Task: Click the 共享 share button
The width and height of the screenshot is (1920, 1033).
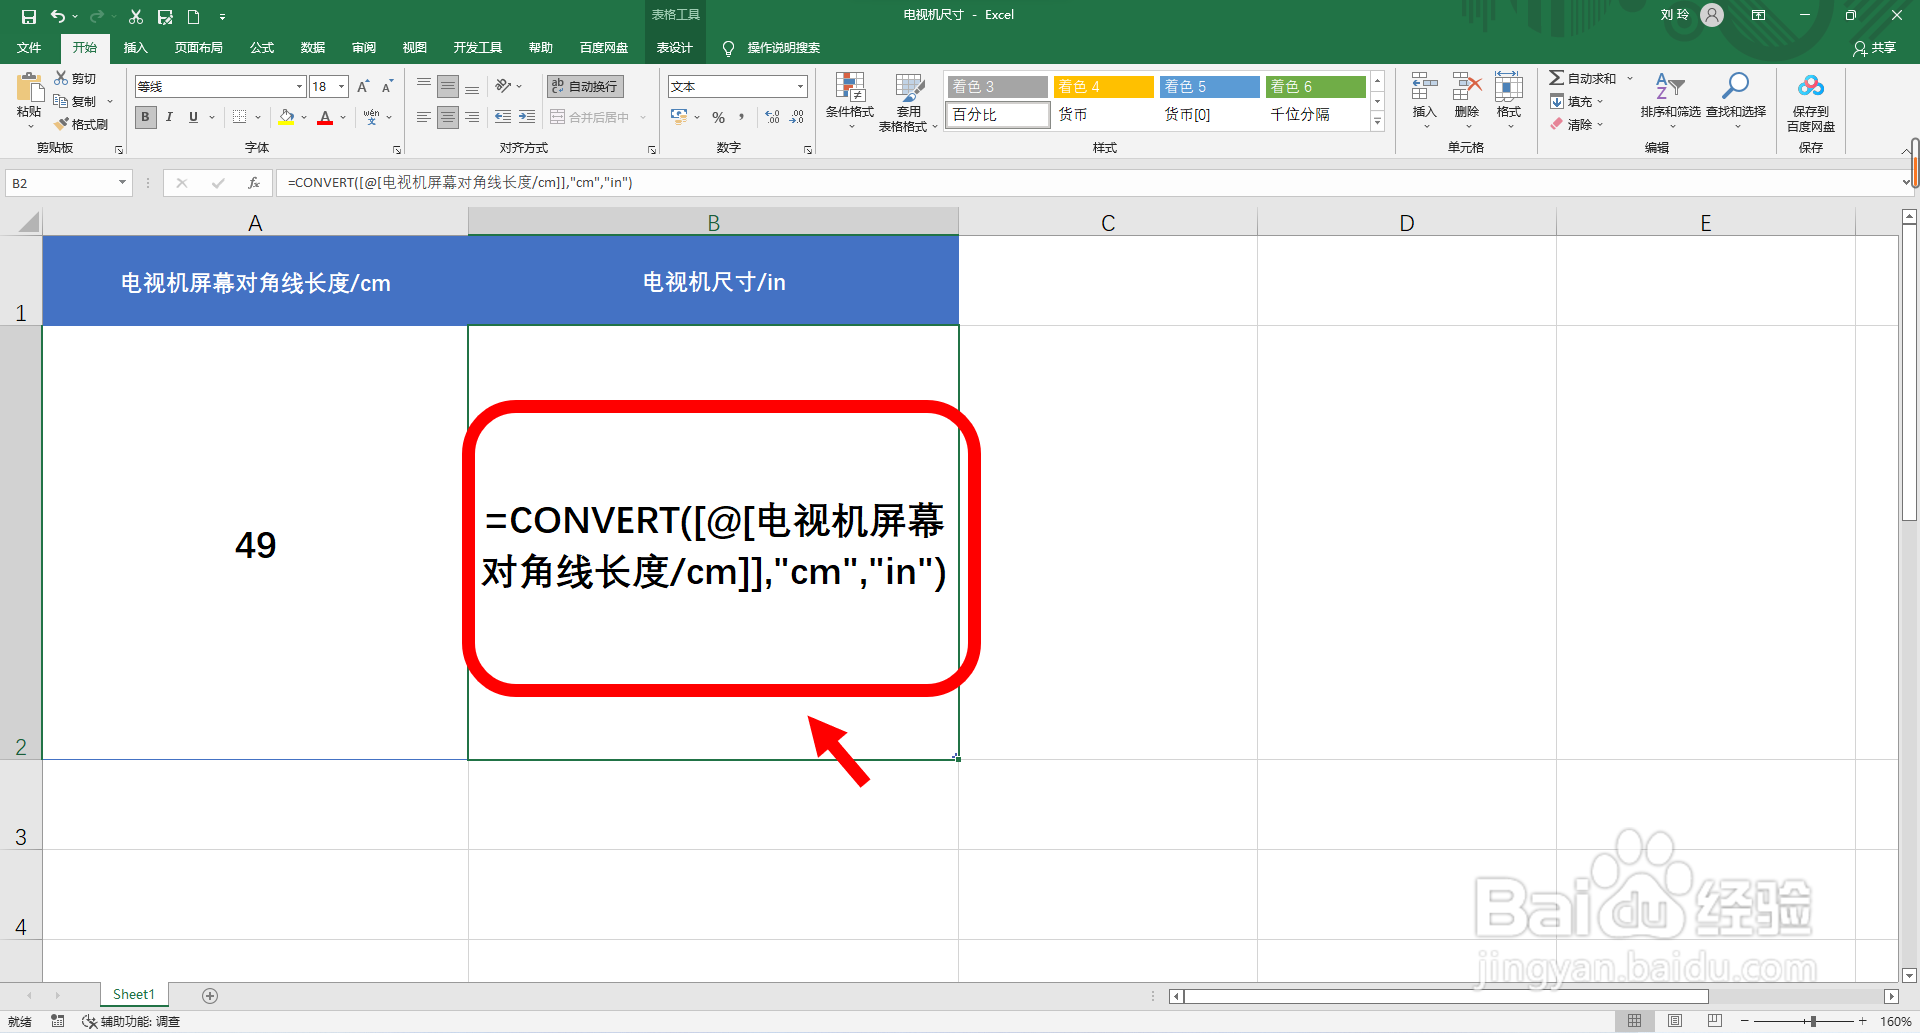Action: [x=1874, y=48]
